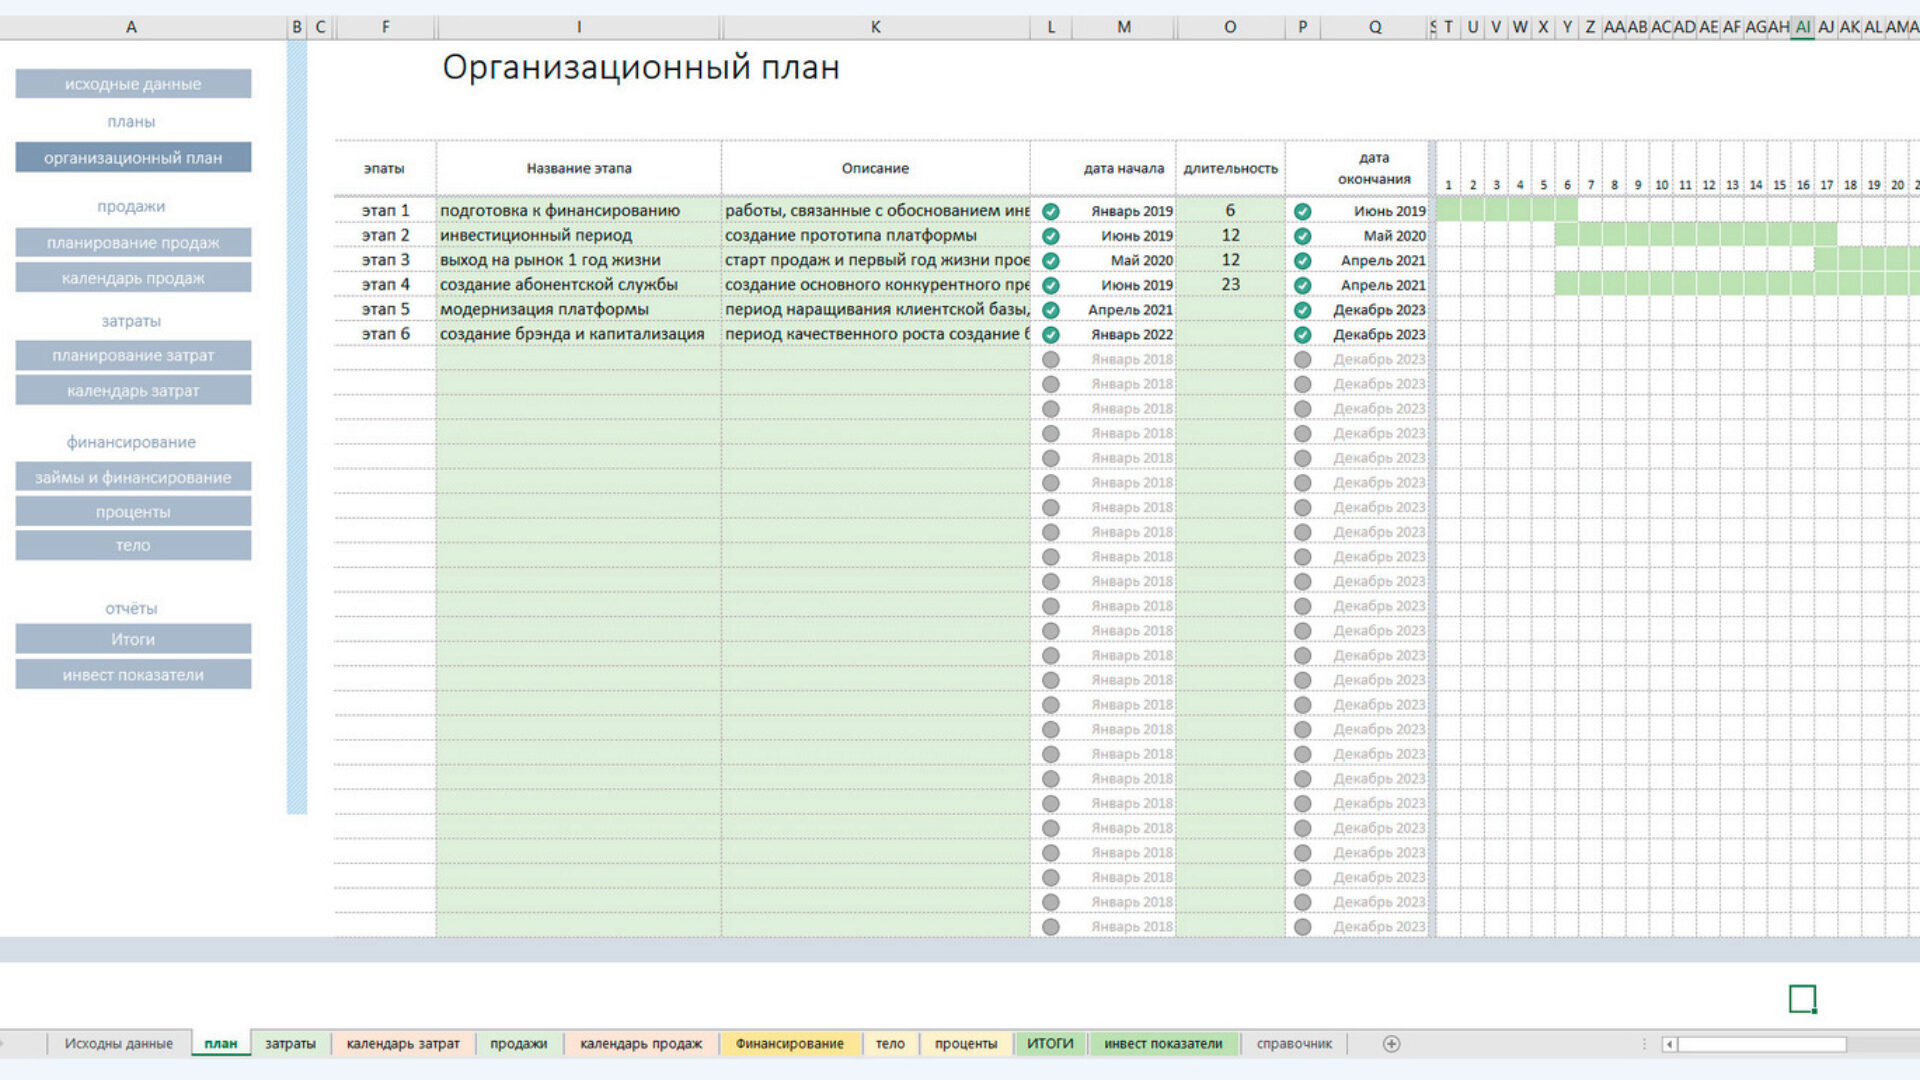Open the затраты sheet tab
The width and height of the screenshot is (1920, 1080).
pyautogui.click(x=290, y=1044)
